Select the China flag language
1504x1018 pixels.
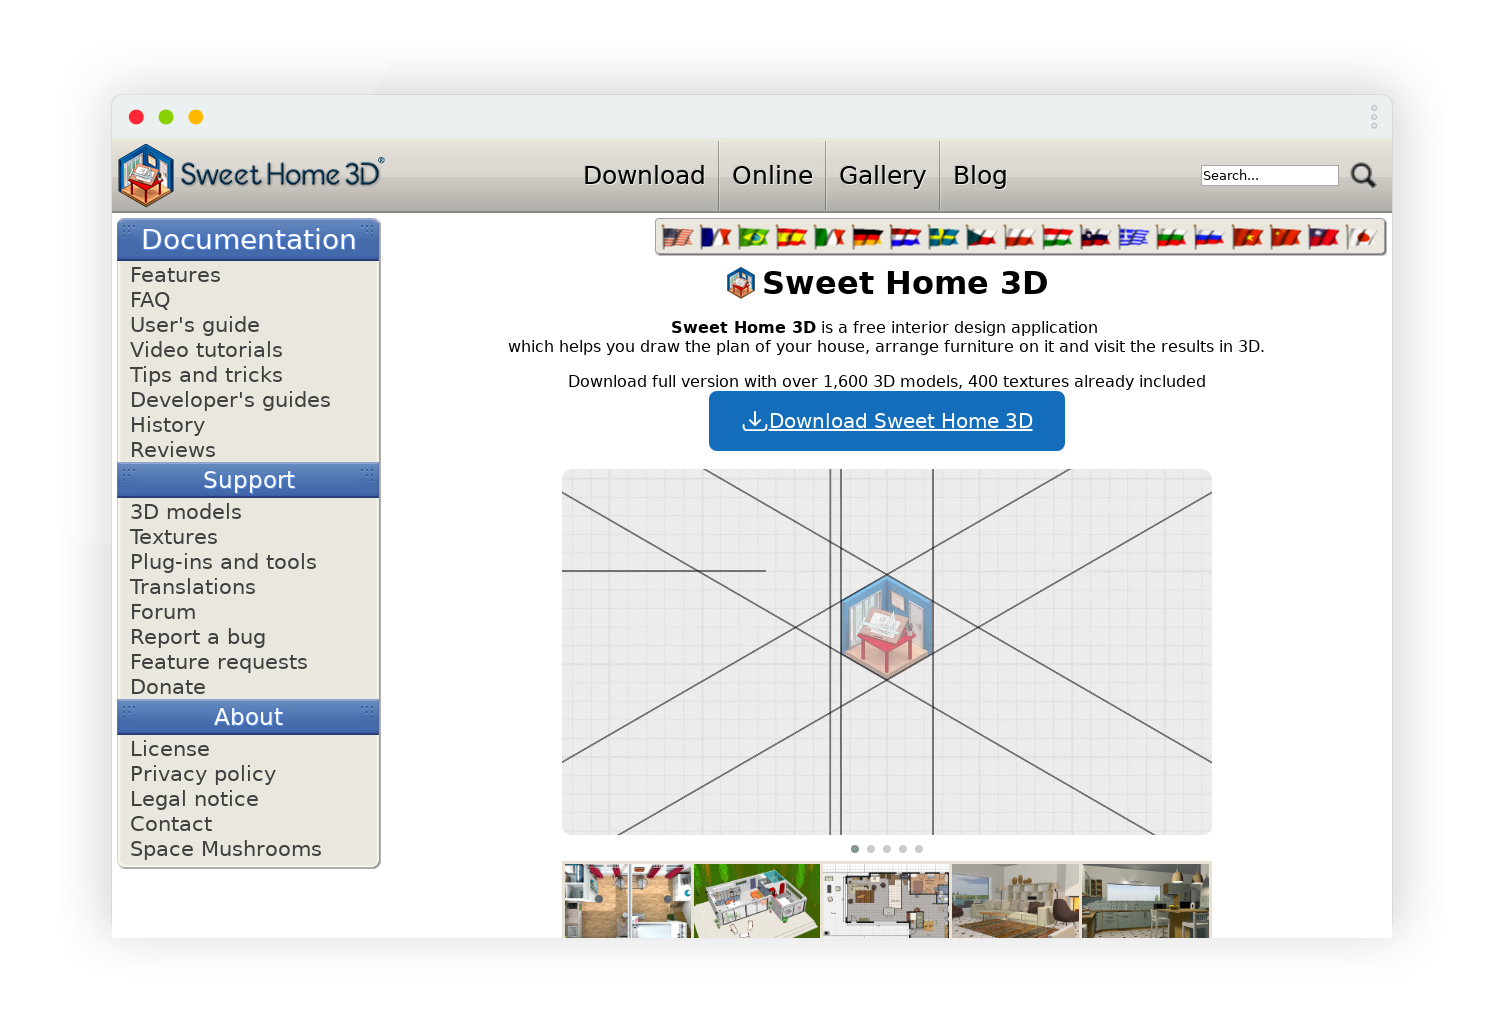click(x=1285, y=237)
